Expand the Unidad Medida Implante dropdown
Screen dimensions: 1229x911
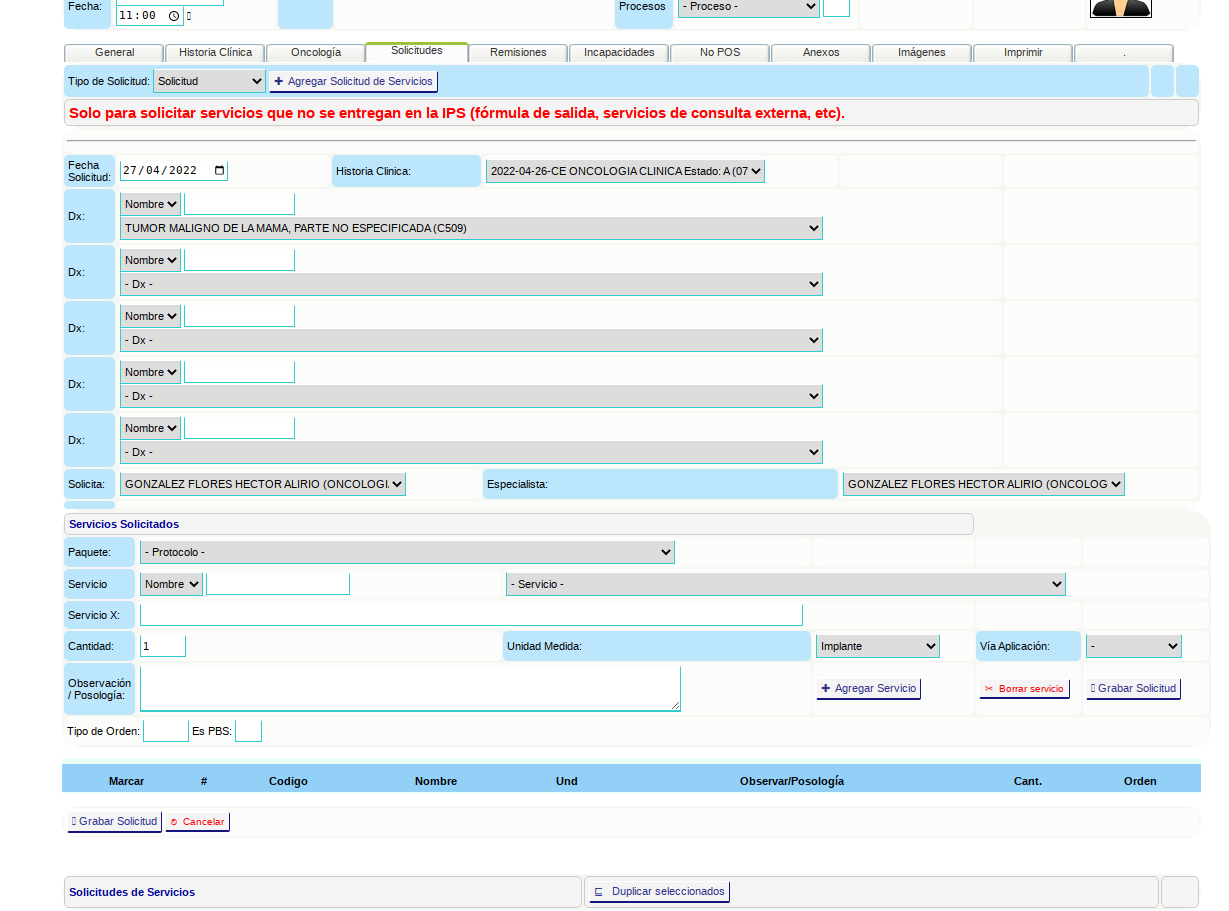[x=877, y=647]
